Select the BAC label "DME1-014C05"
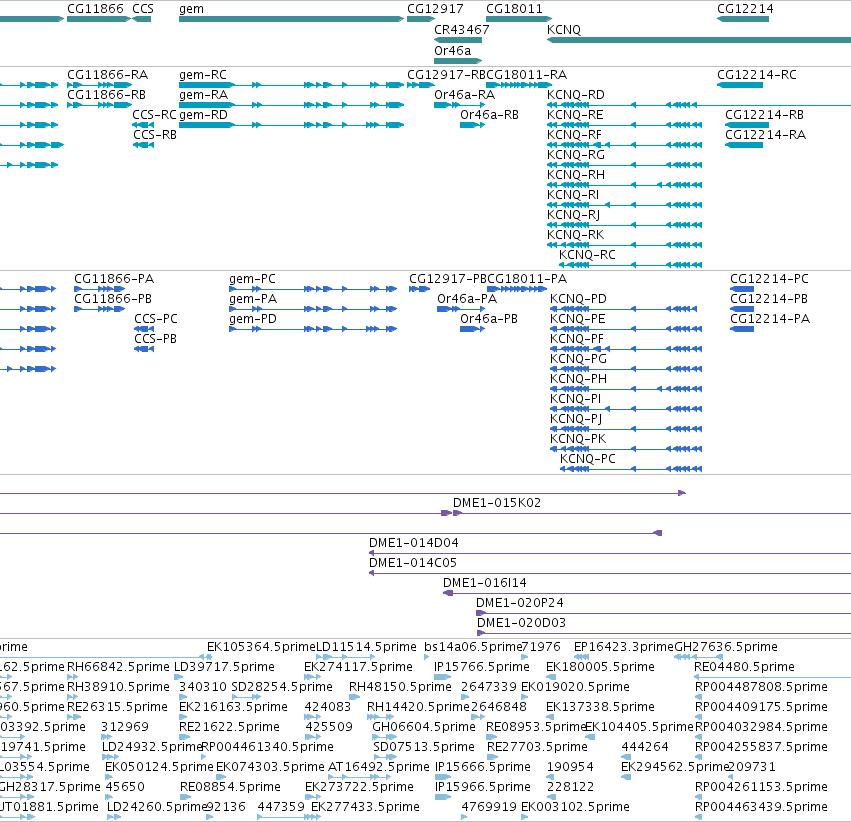The image size is (851, 822). (x=413, y=563)
